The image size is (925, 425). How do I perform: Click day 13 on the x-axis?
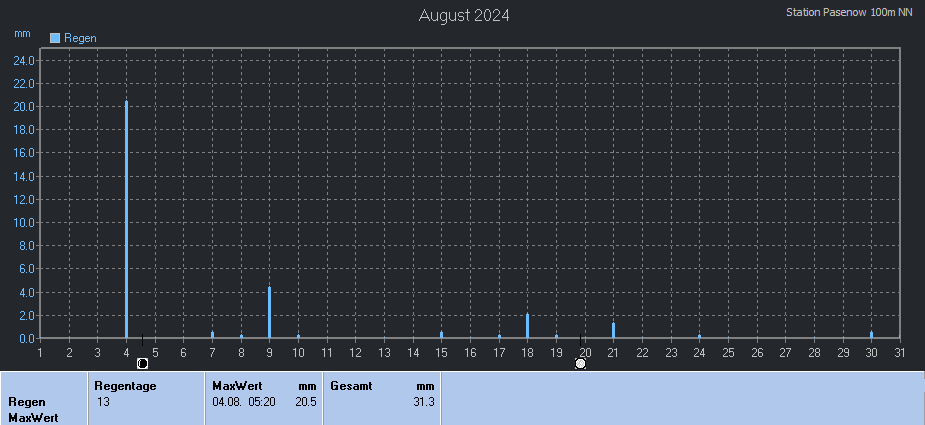pos(384,353)
